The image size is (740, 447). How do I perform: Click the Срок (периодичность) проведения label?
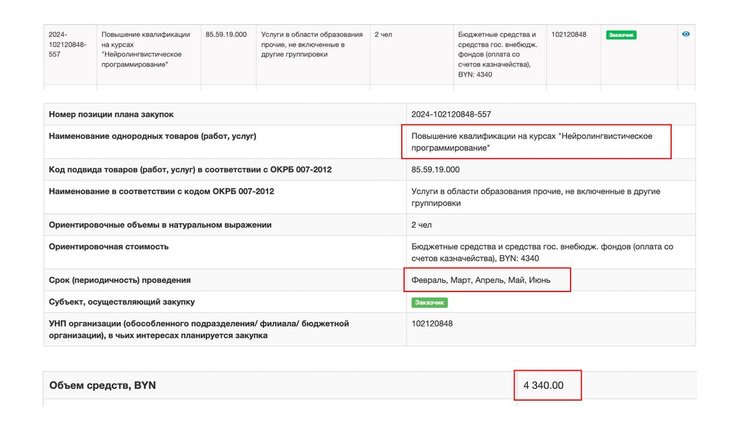(120, 280)
